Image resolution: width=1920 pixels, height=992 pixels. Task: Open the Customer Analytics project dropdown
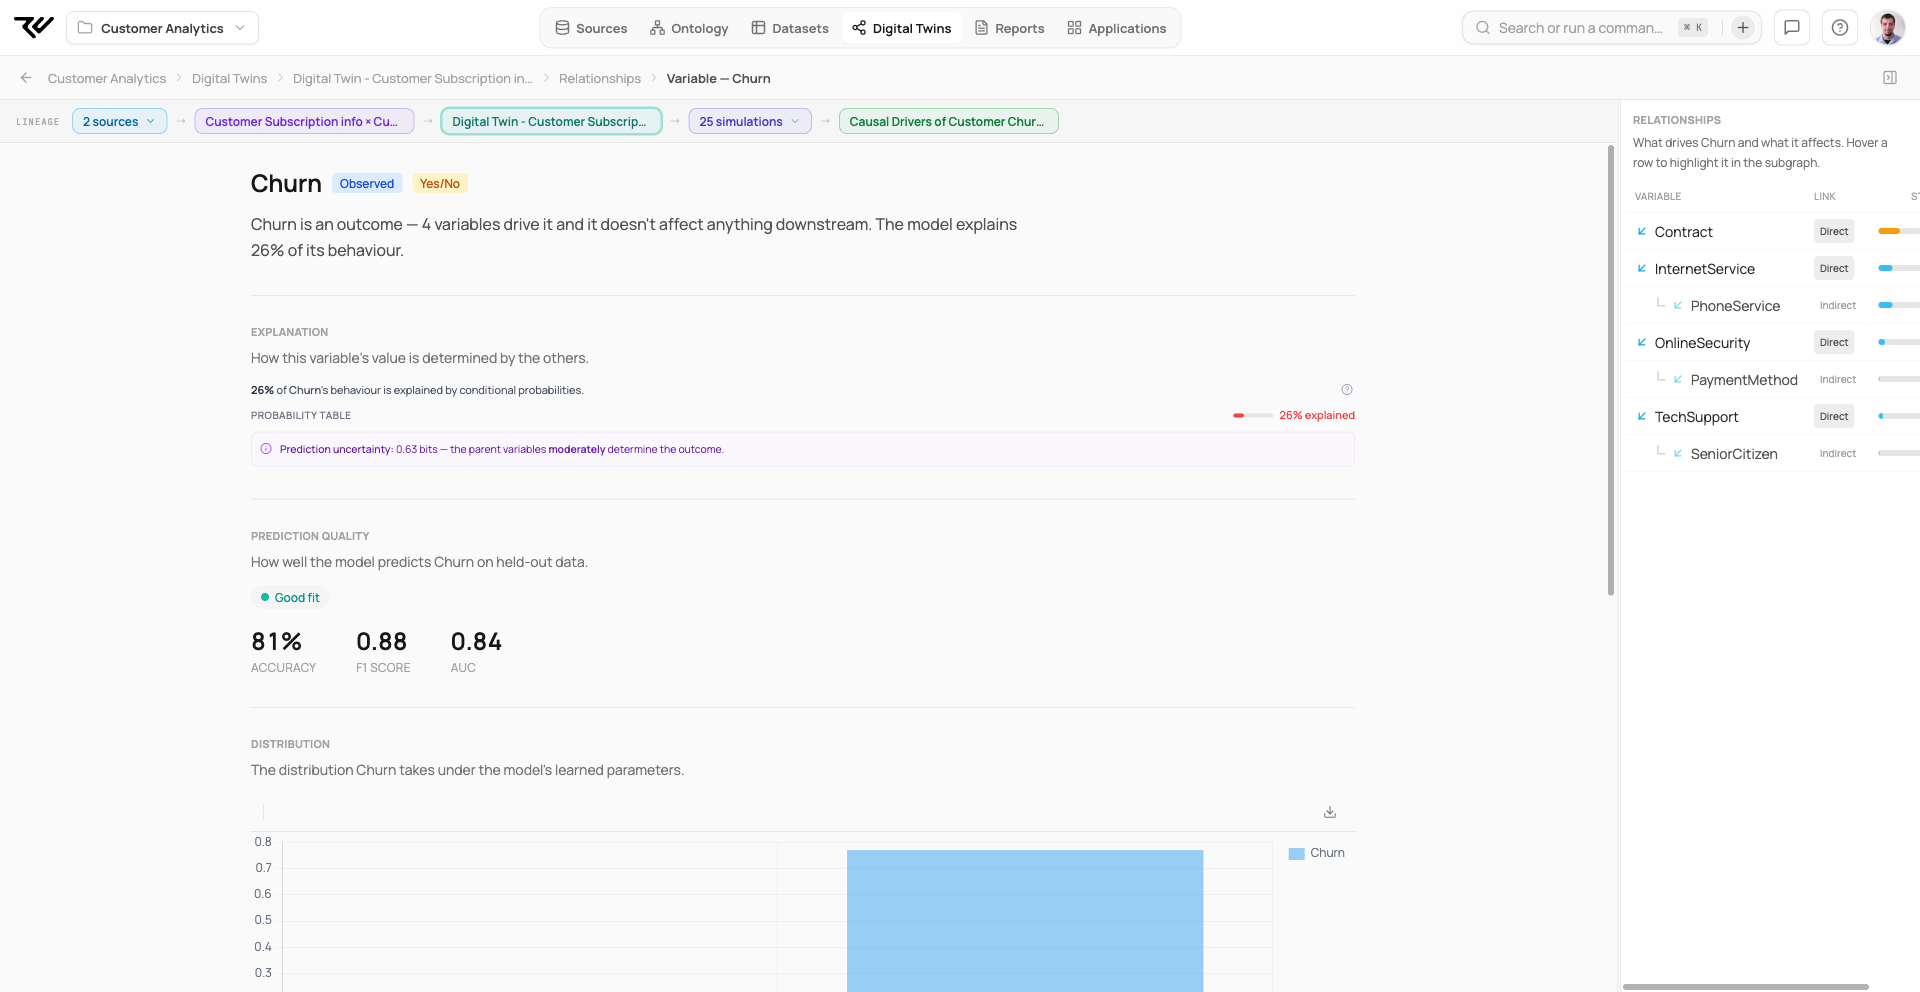tap(162, 28)
